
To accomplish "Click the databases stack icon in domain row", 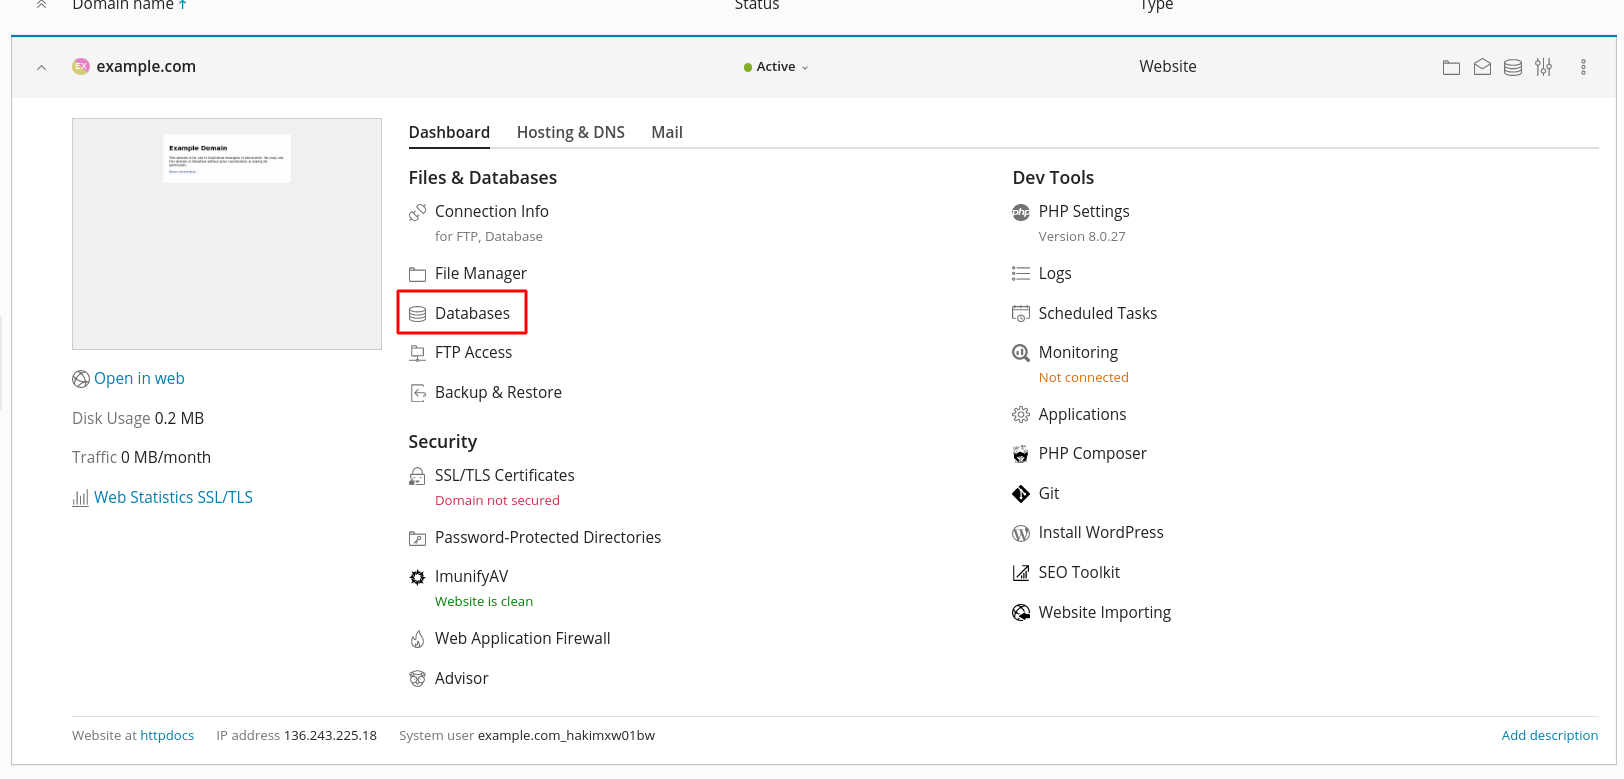I will point(1513,67).
